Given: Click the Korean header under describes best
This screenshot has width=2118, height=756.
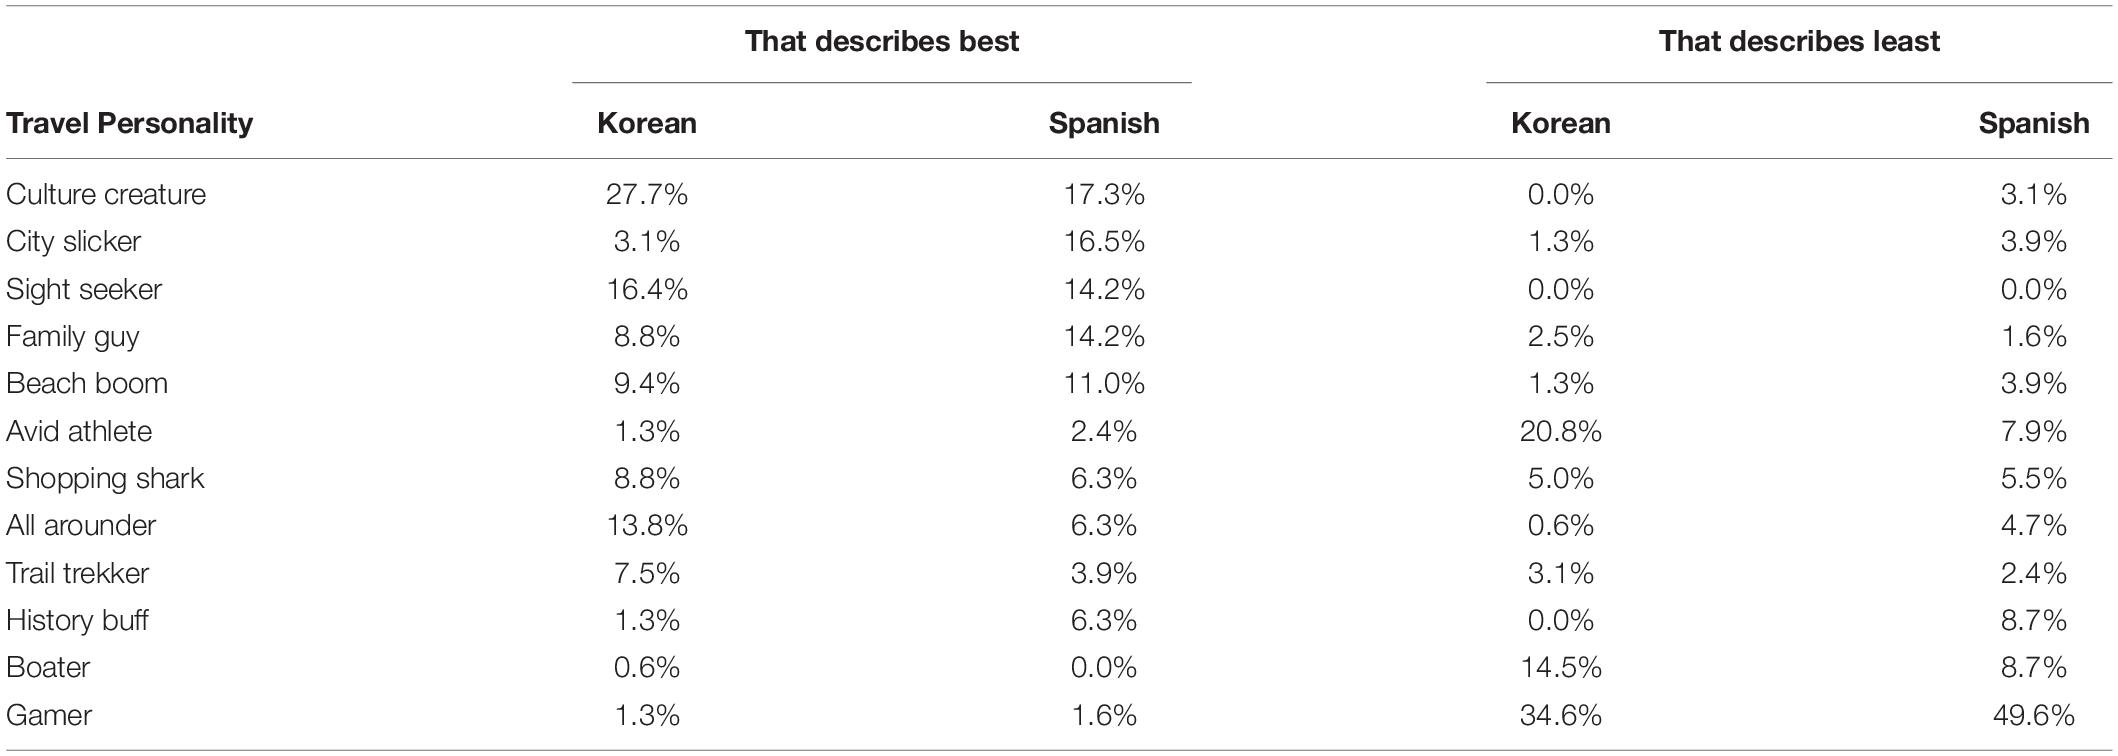Looking at the screenshot, I should click(647, 123).
